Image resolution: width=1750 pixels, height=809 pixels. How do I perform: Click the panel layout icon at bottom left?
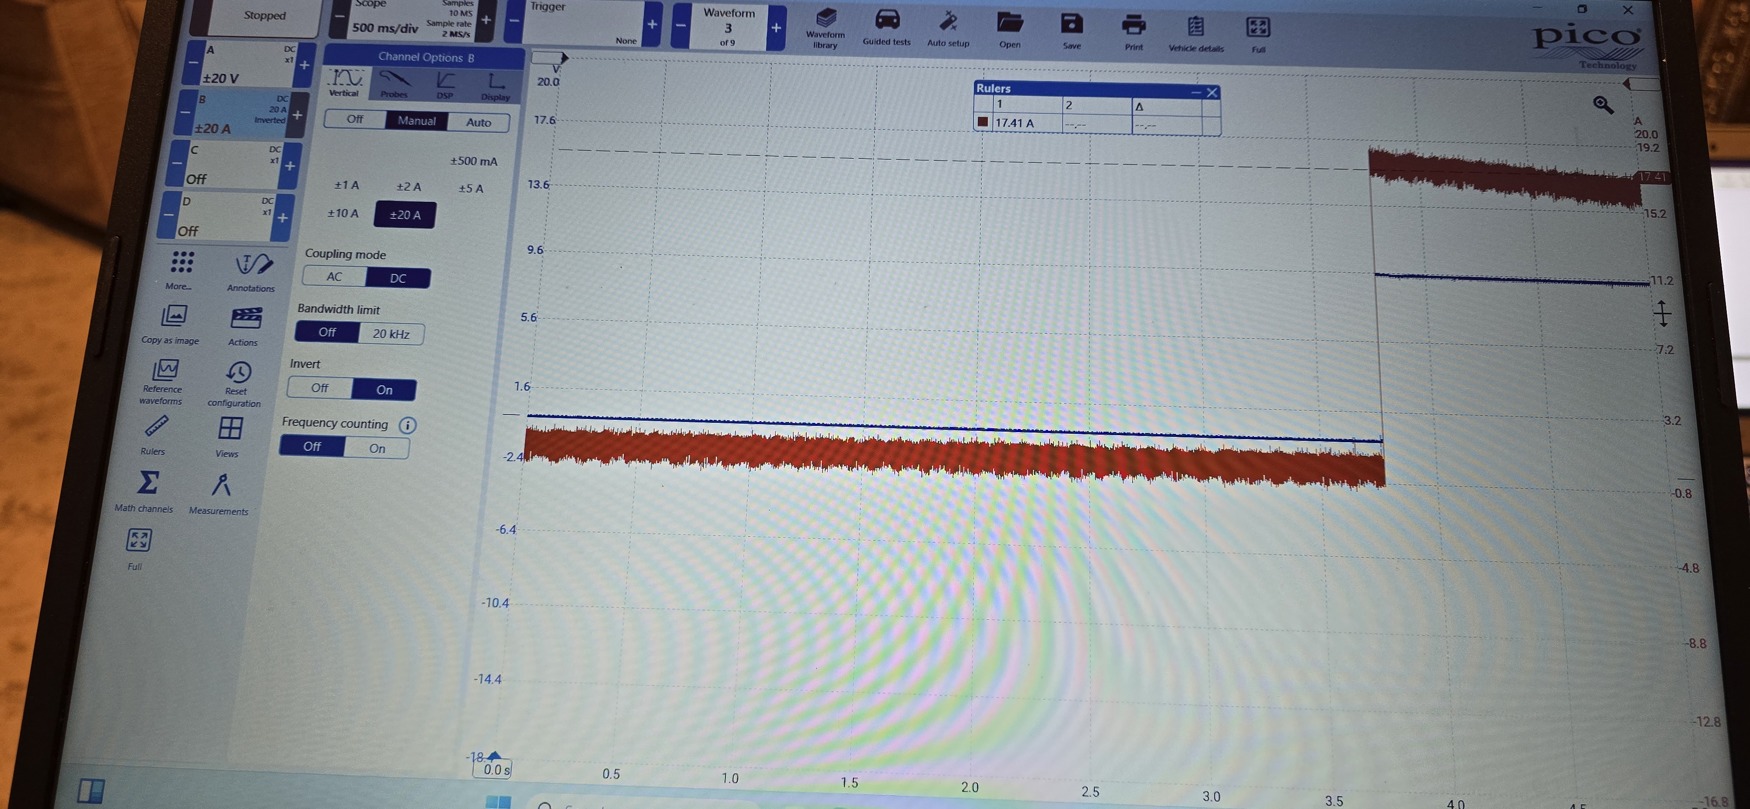point(91,791)
